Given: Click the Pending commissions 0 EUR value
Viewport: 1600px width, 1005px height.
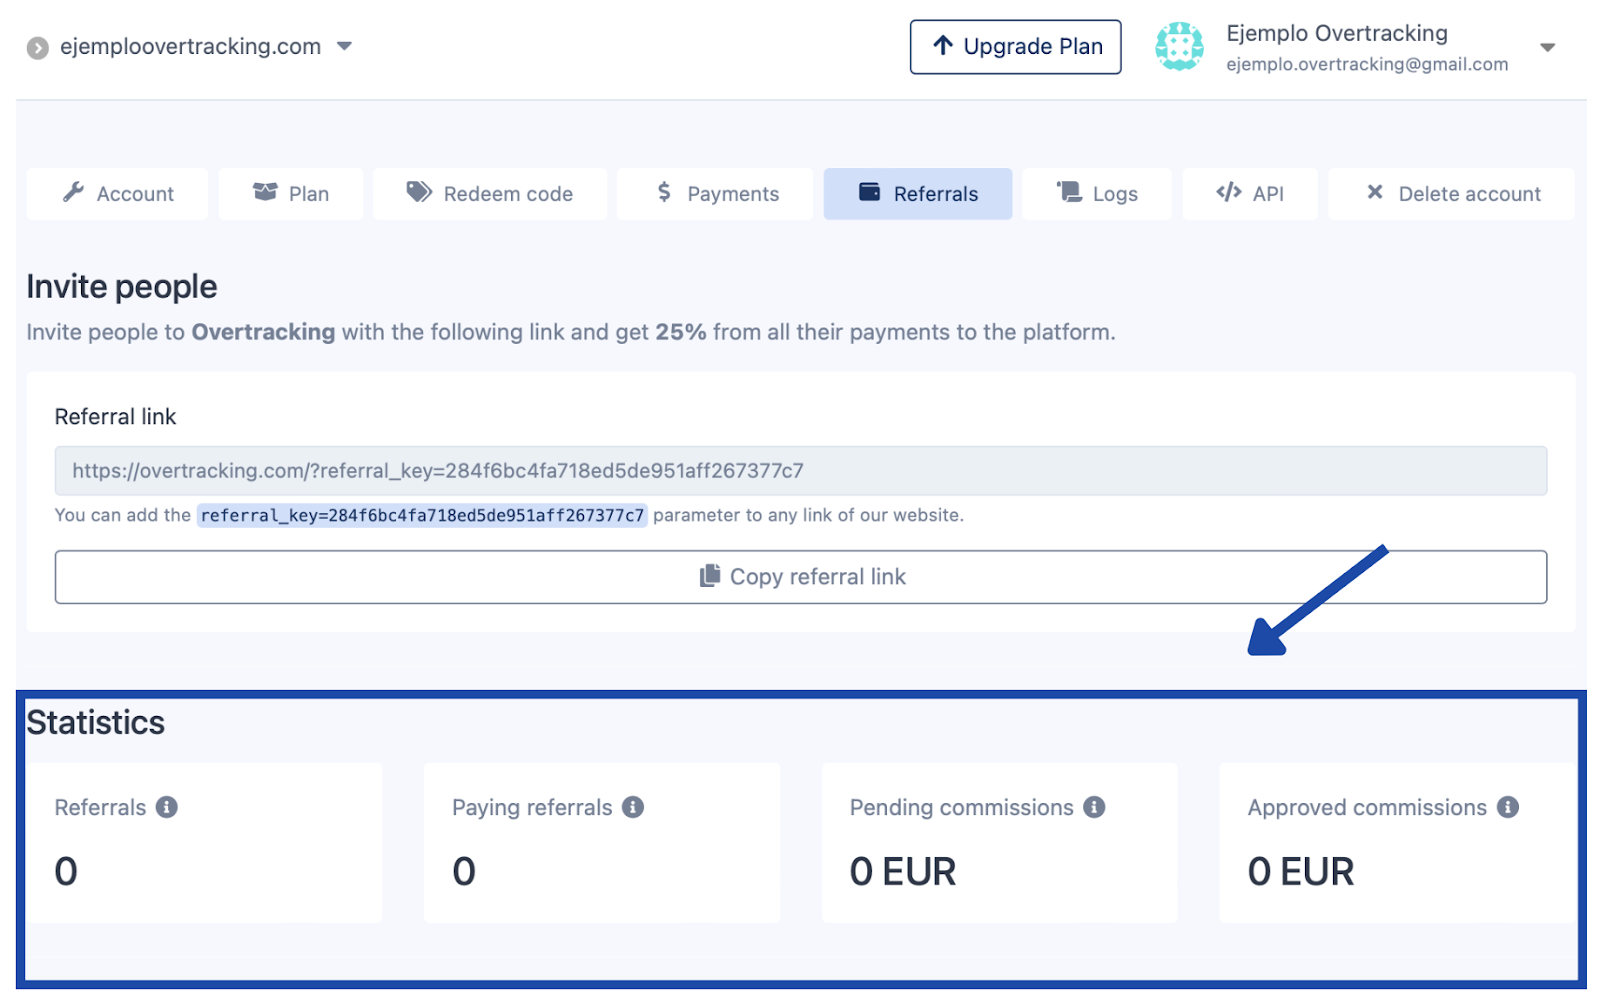Looking at the screenshot, I should (x=903, y=872).
